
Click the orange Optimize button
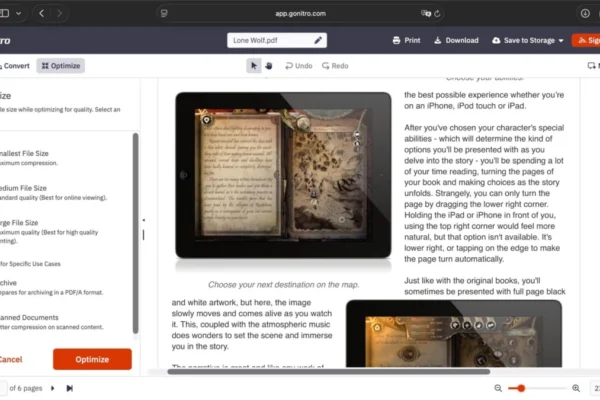pos(92,359)
